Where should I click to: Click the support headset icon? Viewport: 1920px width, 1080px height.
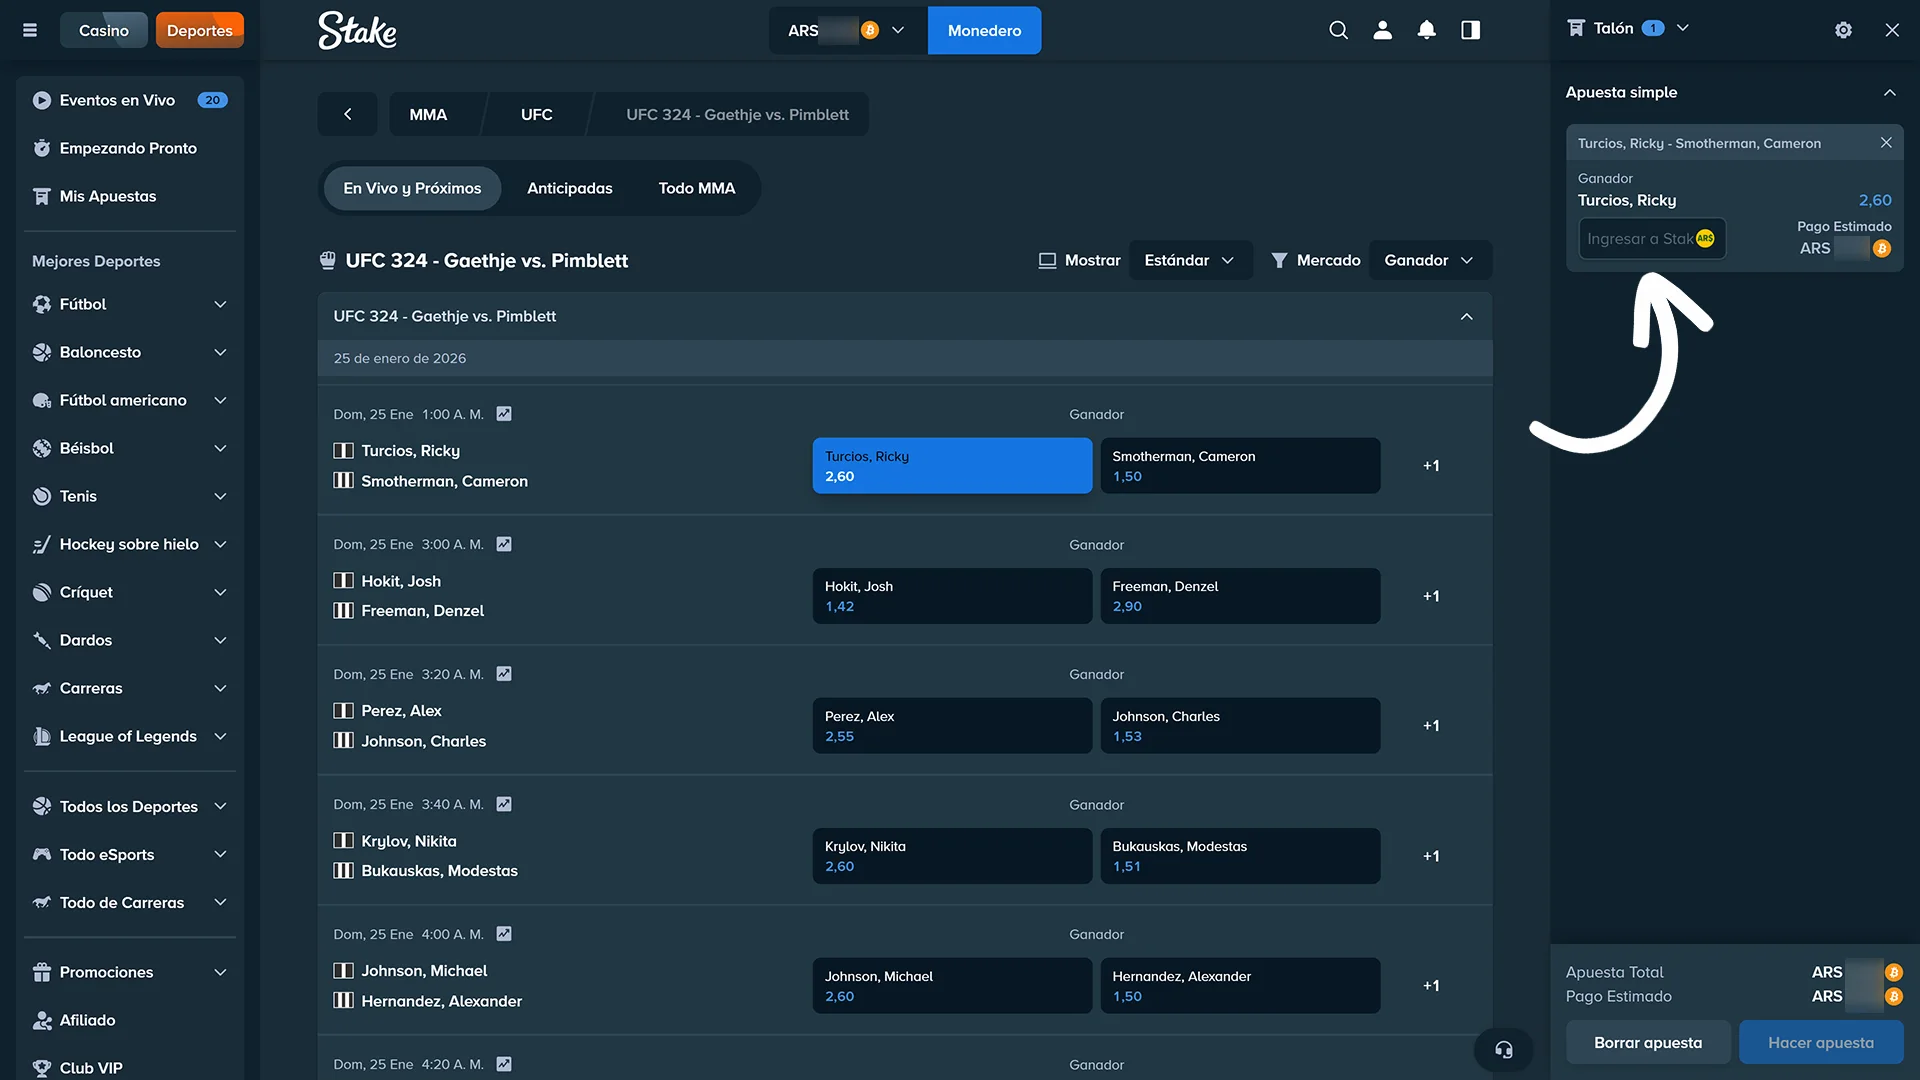[x=1503, y=1049]
